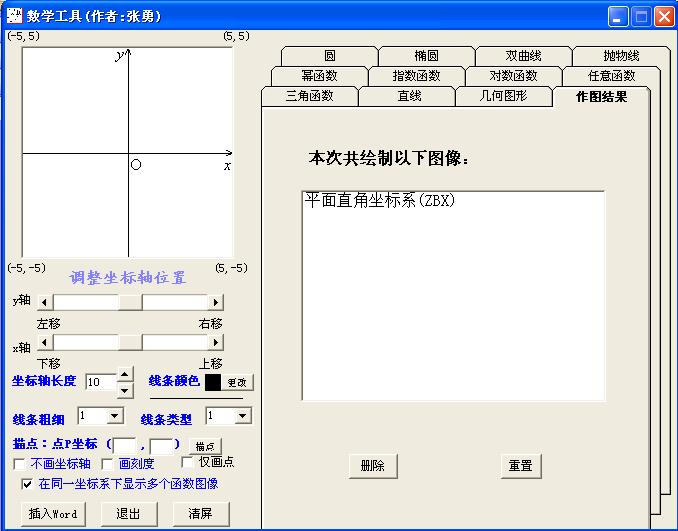The width and height of the screenshot is (678, 531).
Task: Decrease 坐标轴长度 with down arrow
Action: 125,391
